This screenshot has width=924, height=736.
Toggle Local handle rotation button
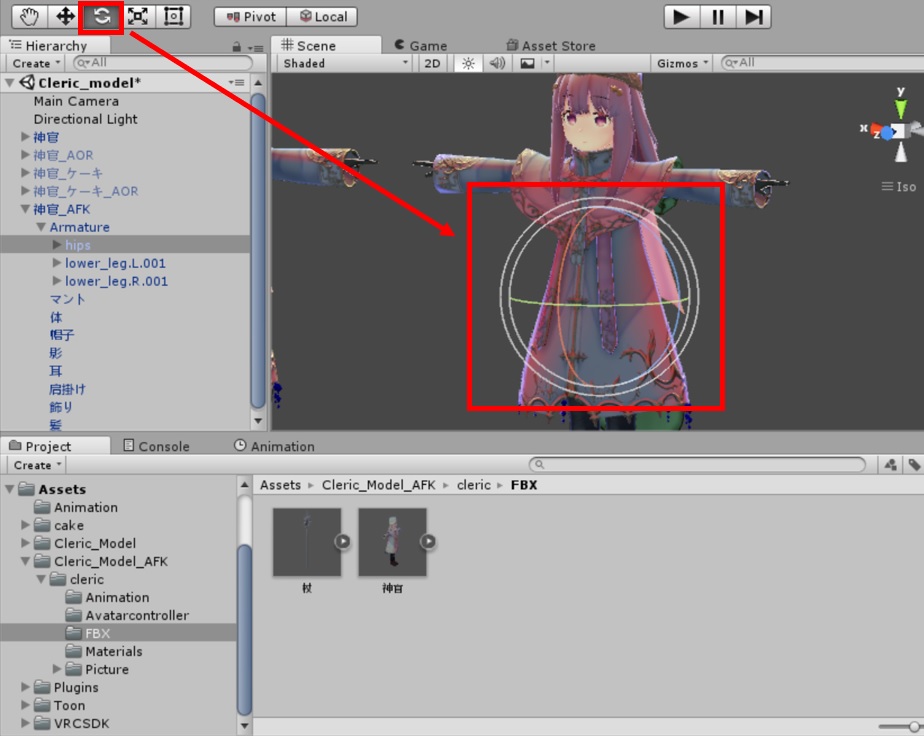322,16
